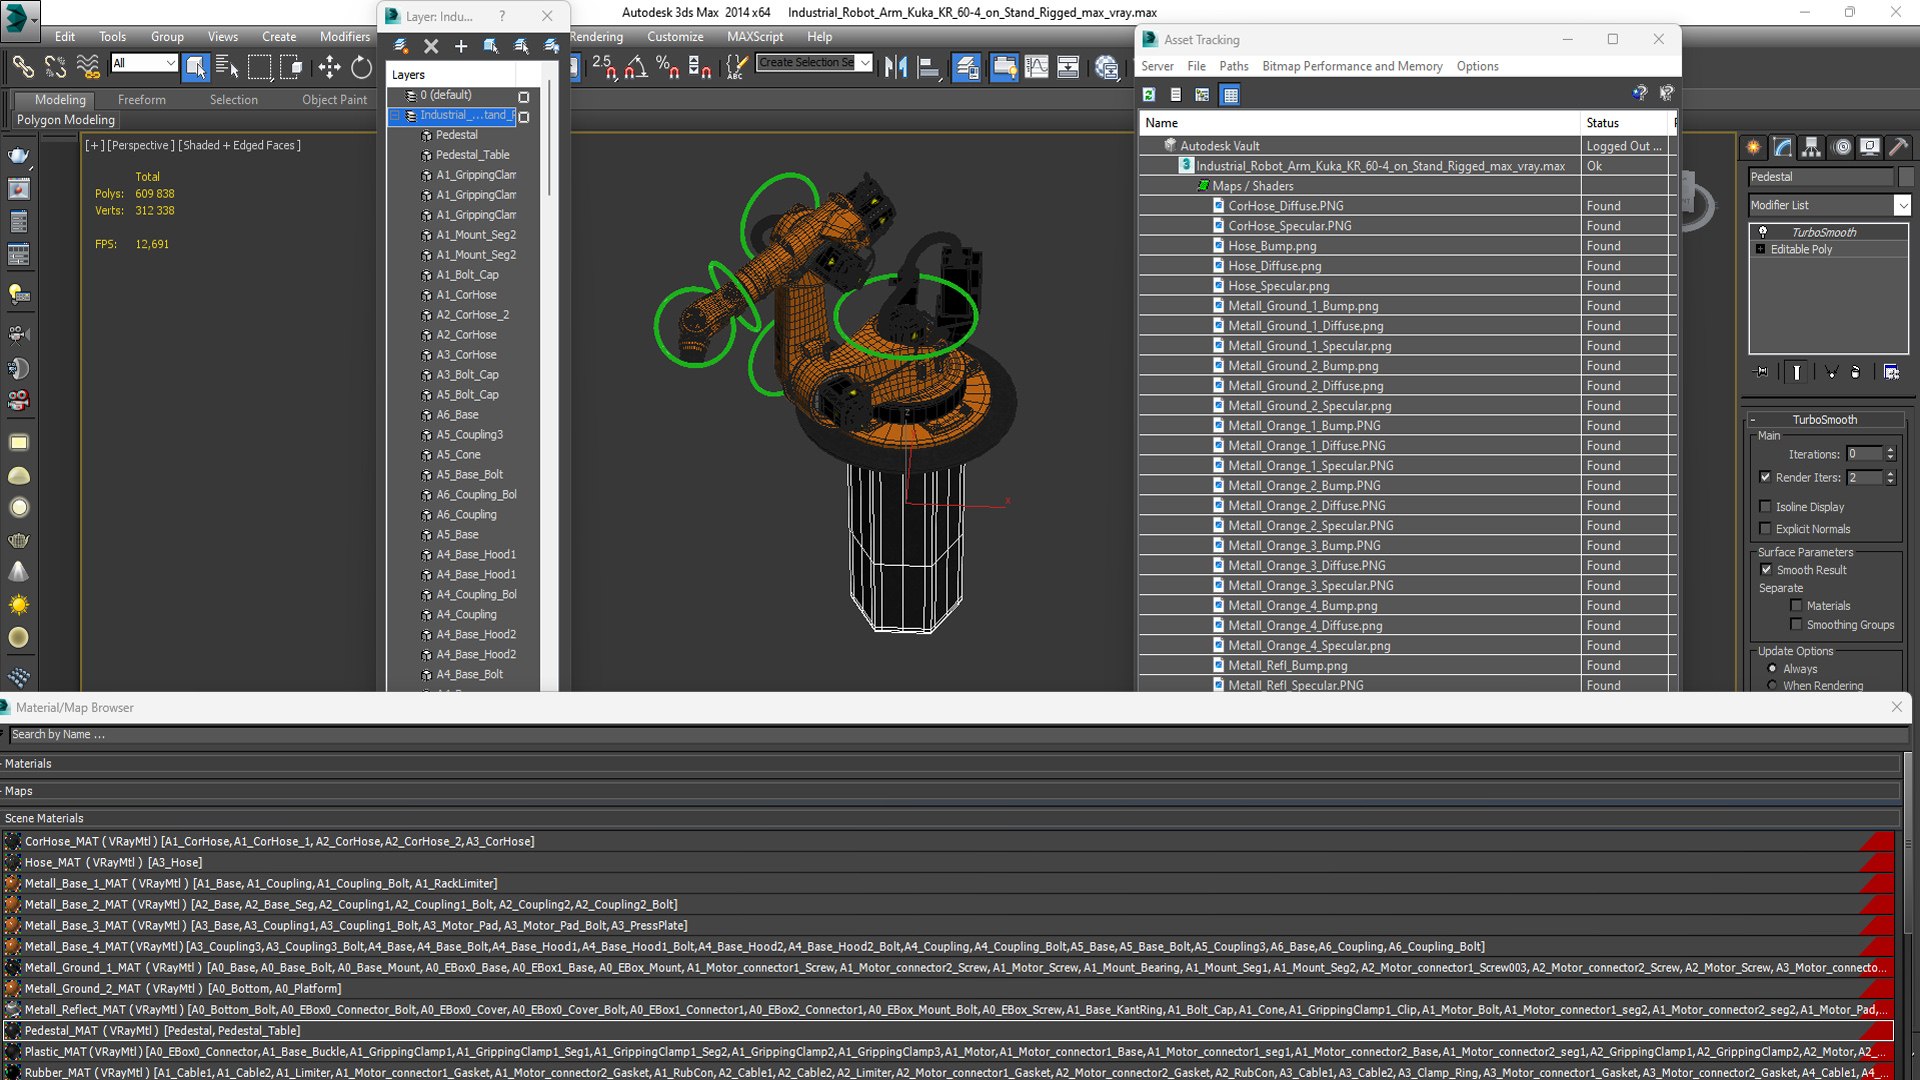Open the Hierarchy panel tab icon
The image size is (1920, 1080).
(x=1811, y=147)
